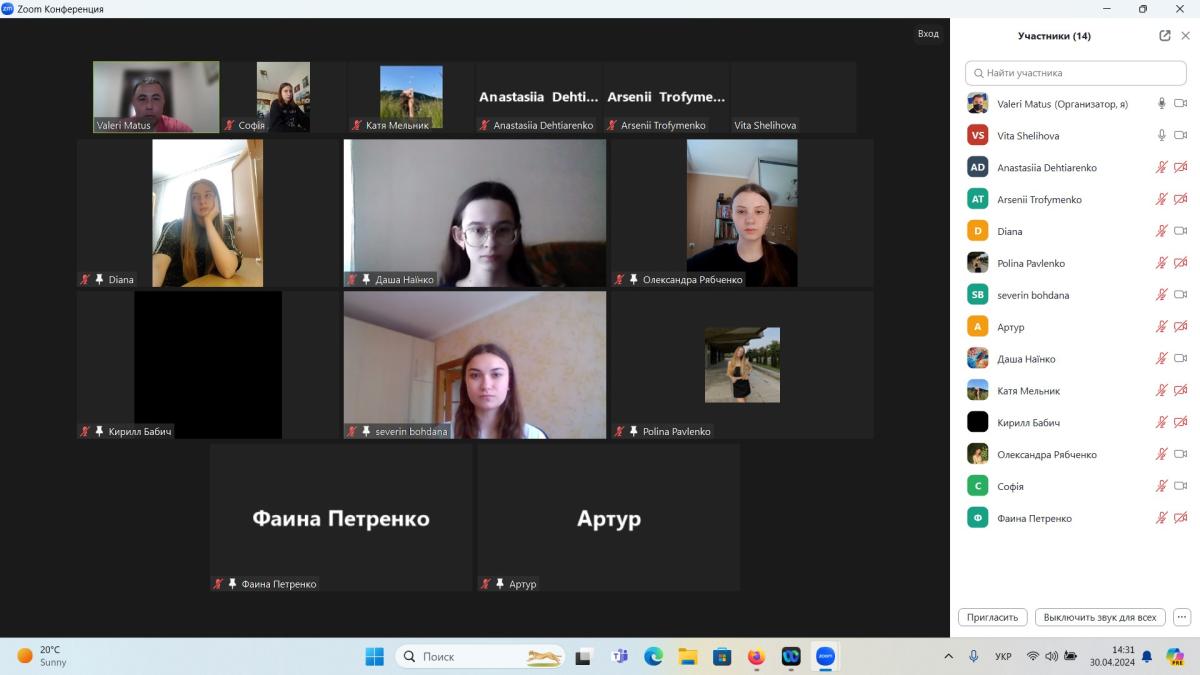Screen dimensions: 1200x675
Task: Click muted mic icon for Anastasiia Dehtiarenko
Action: coord(1161,167)
